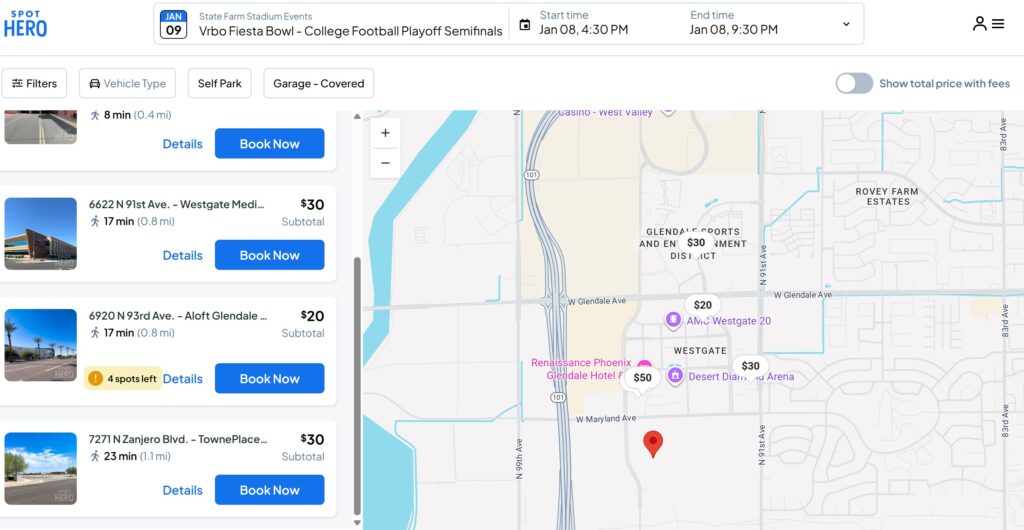Open the Vehicle Type dropdown
Screen dimensions: 1024x530
point(127,84)
